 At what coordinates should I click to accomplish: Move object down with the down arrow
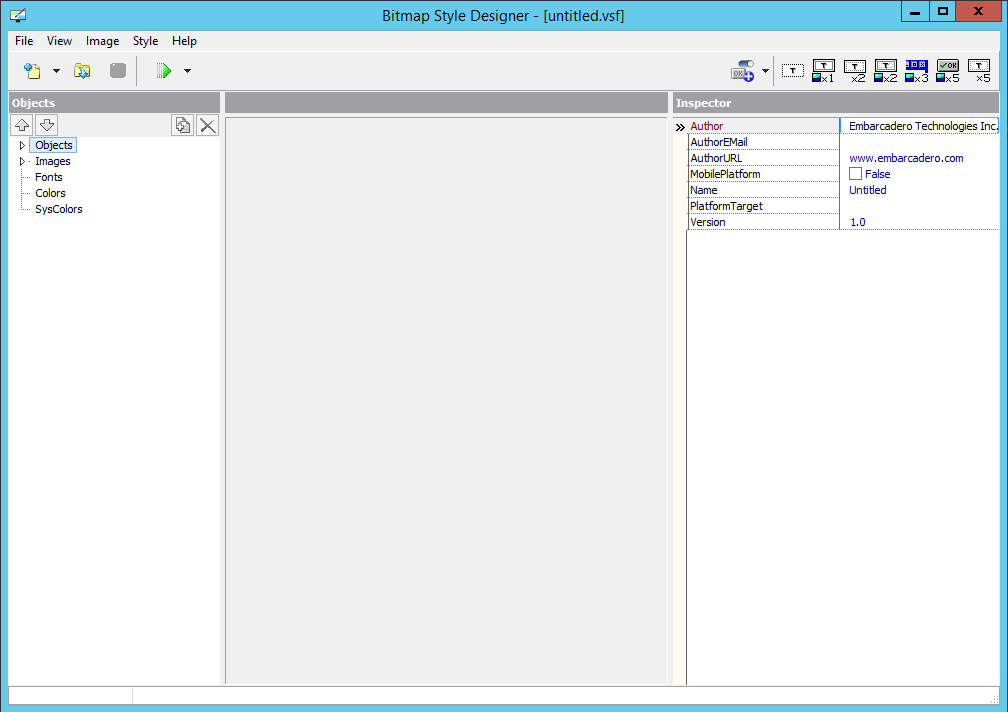click(x=47, y=125)
